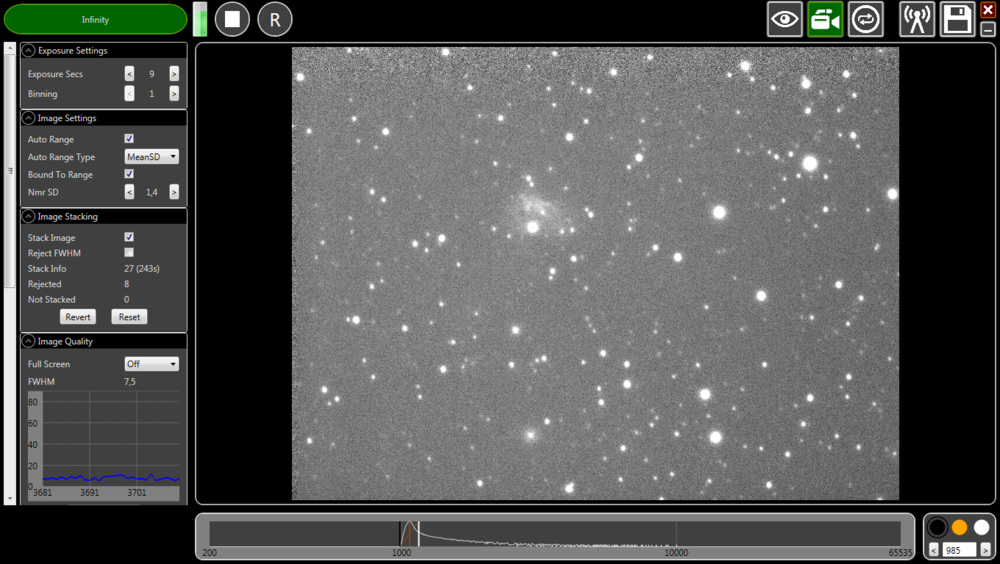The image size is (1000, 564).
Task: Open the Auto Range Type MeanSD dropdown
Action: point(152,156)
